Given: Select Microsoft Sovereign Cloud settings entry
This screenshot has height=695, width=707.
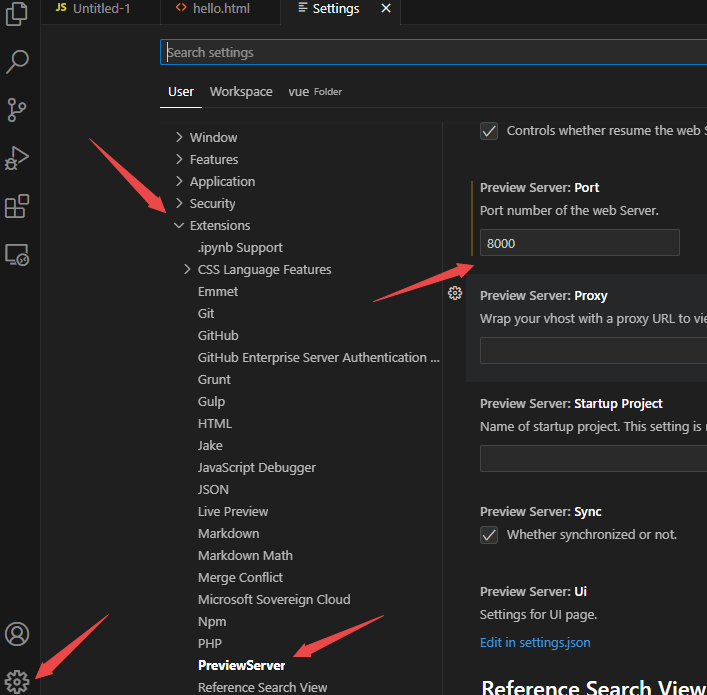Looking at the screenshot, I should (x=274, y=600).
